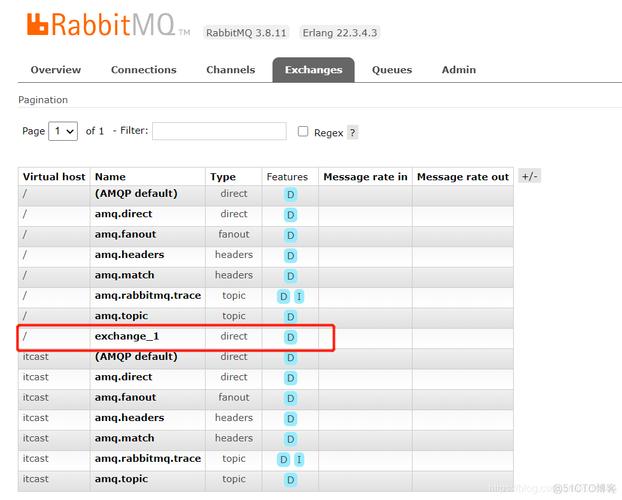Open amq.headers exchange on / vhost

click(129, 255)
